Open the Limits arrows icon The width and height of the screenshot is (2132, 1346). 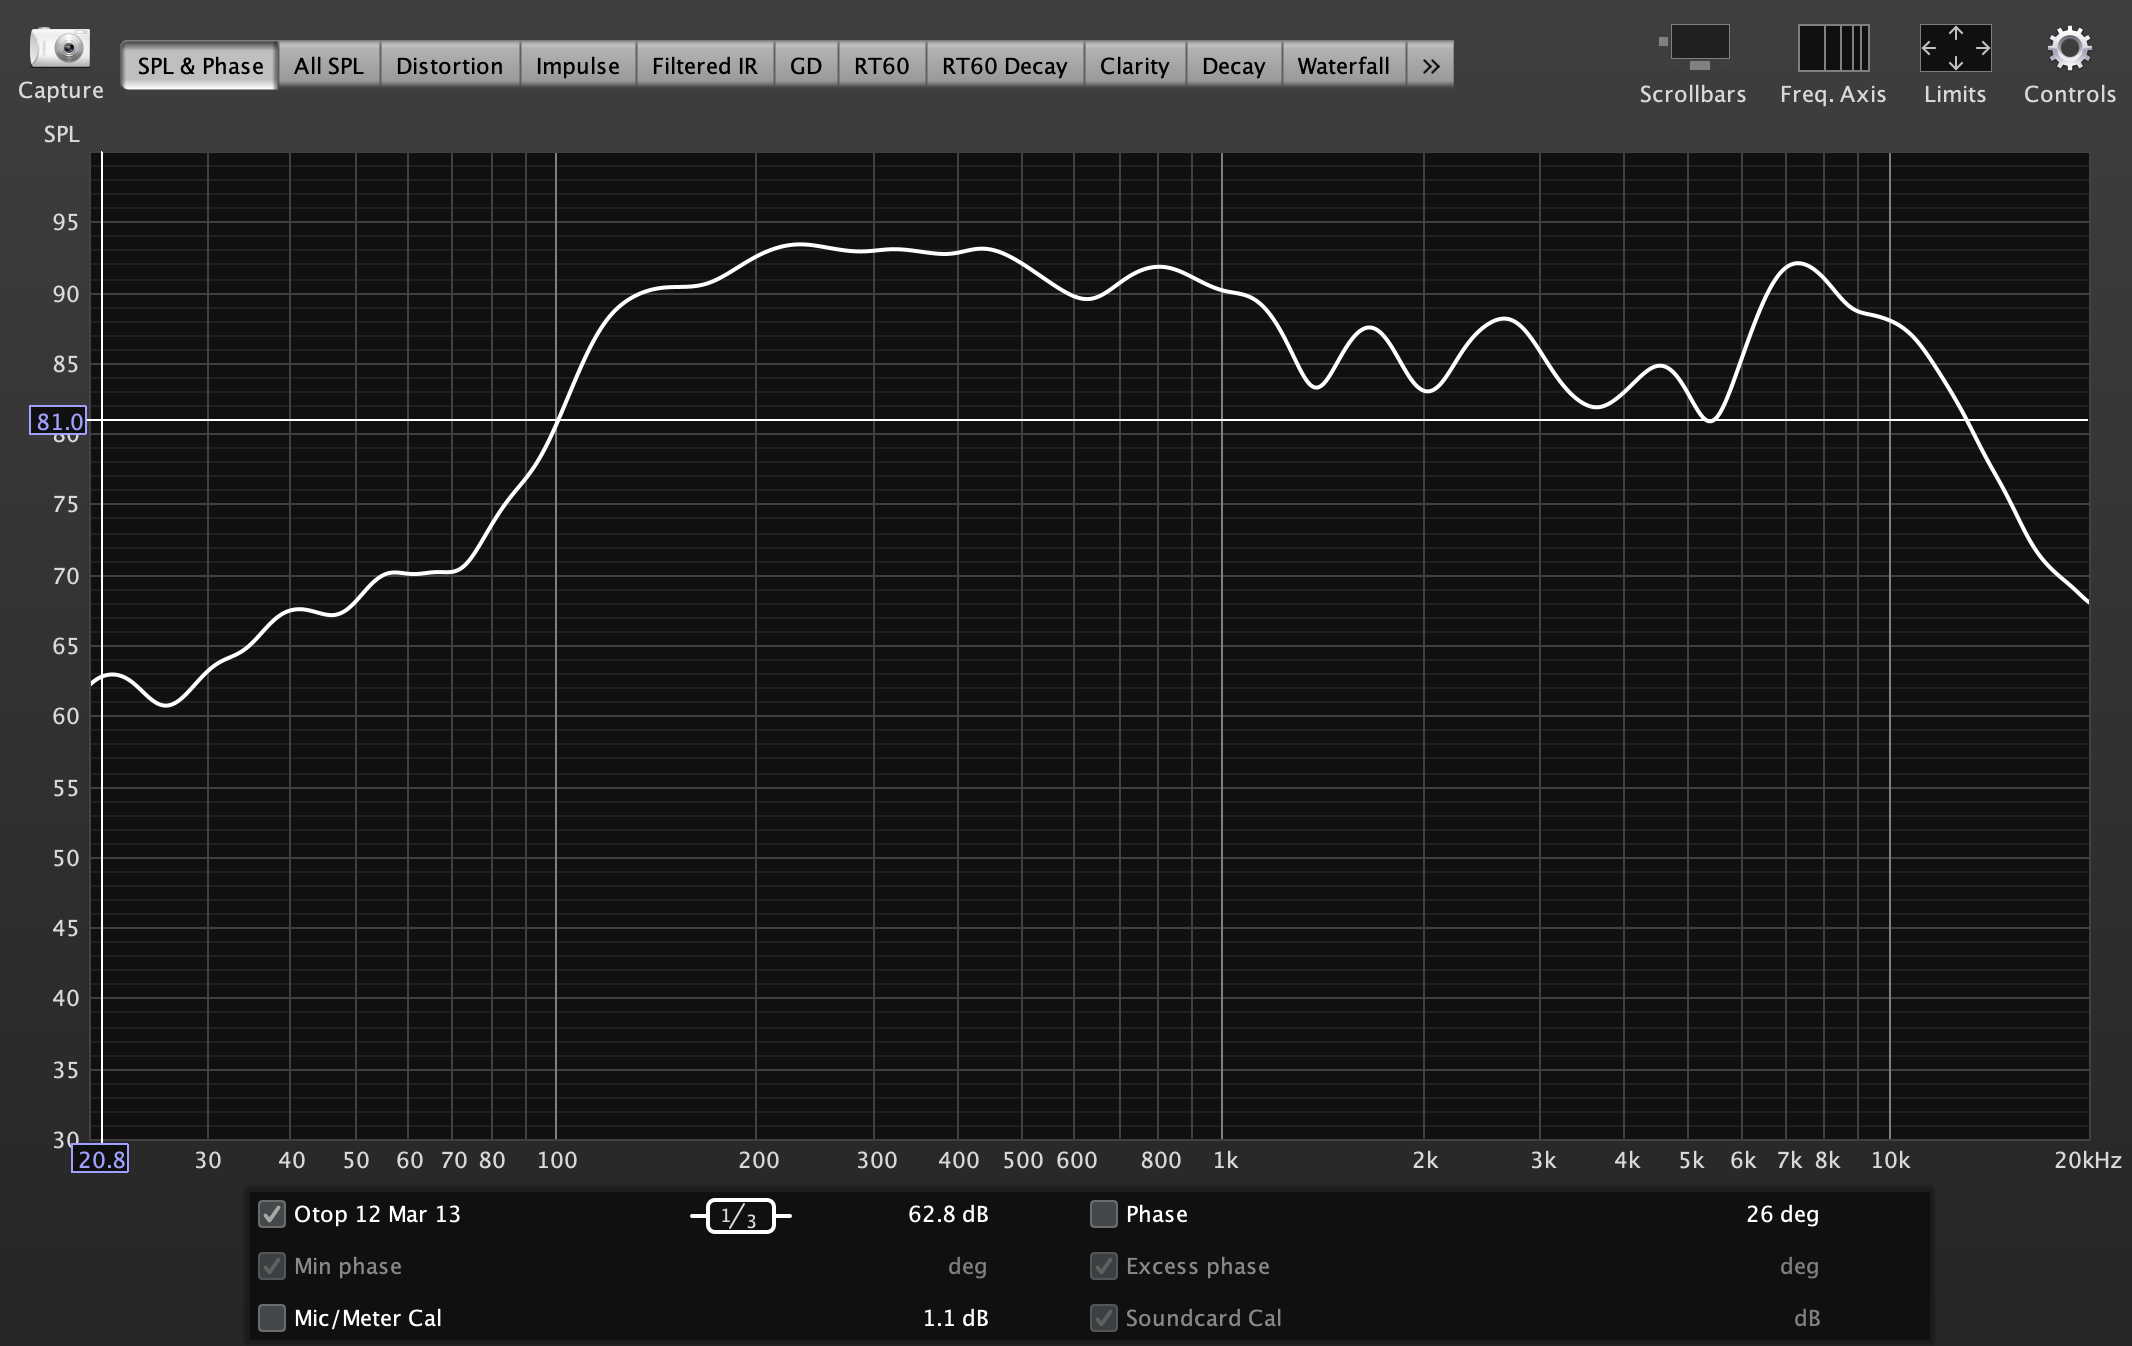coord(1955,48)
